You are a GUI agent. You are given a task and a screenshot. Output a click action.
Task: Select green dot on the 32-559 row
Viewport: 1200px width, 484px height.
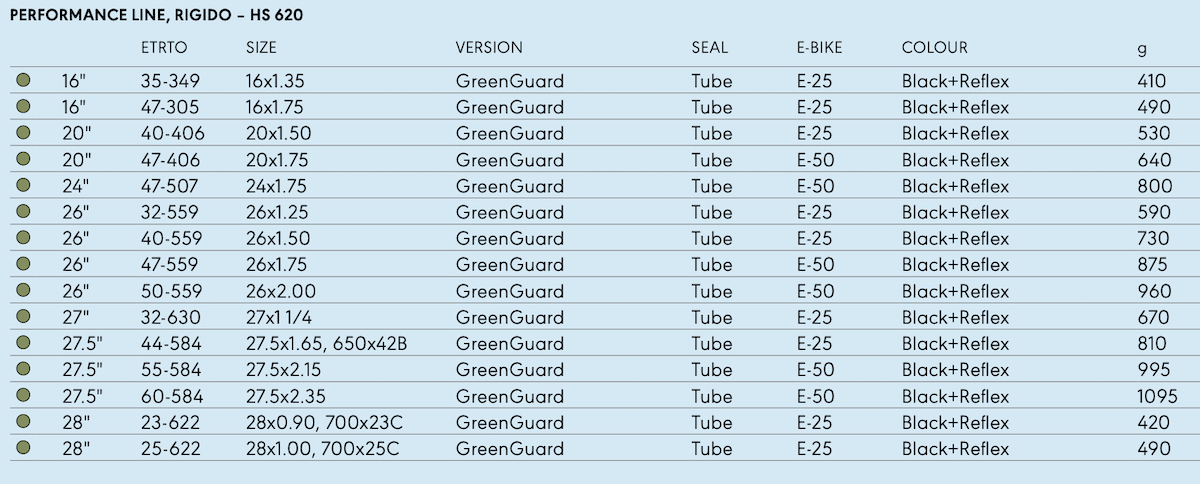(23, 212)
